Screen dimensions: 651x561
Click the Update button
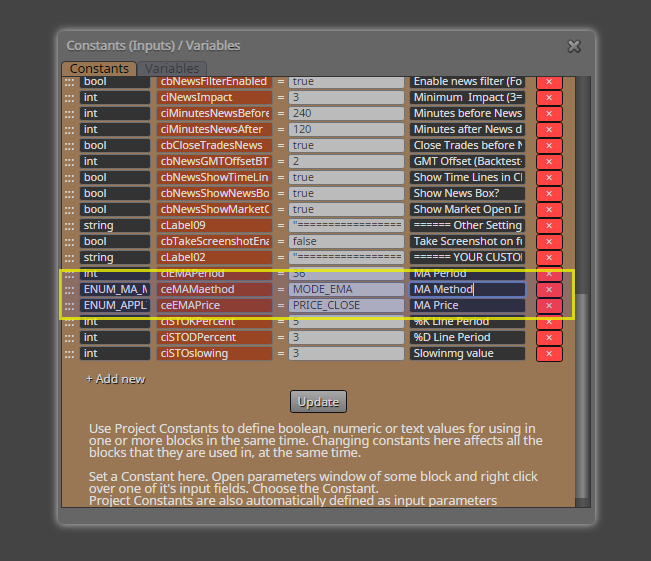318,402
